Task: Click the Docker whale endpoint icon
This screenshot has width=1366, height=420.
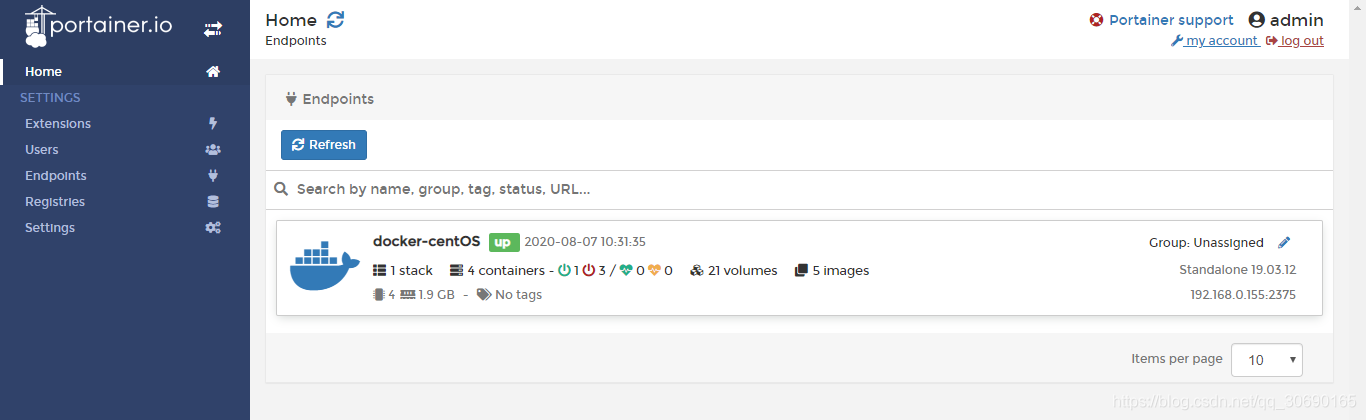Action: (325, 265)
